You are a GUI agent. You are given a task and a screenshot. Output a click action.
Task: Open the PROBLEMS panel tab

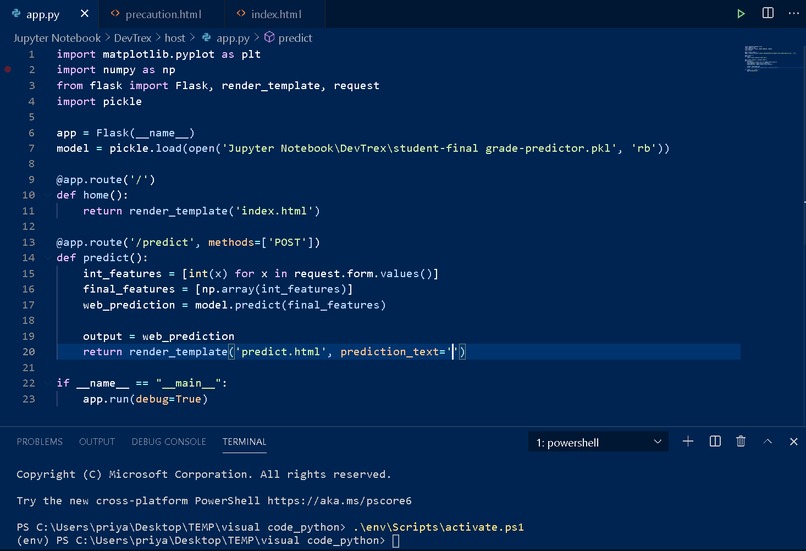40,442
